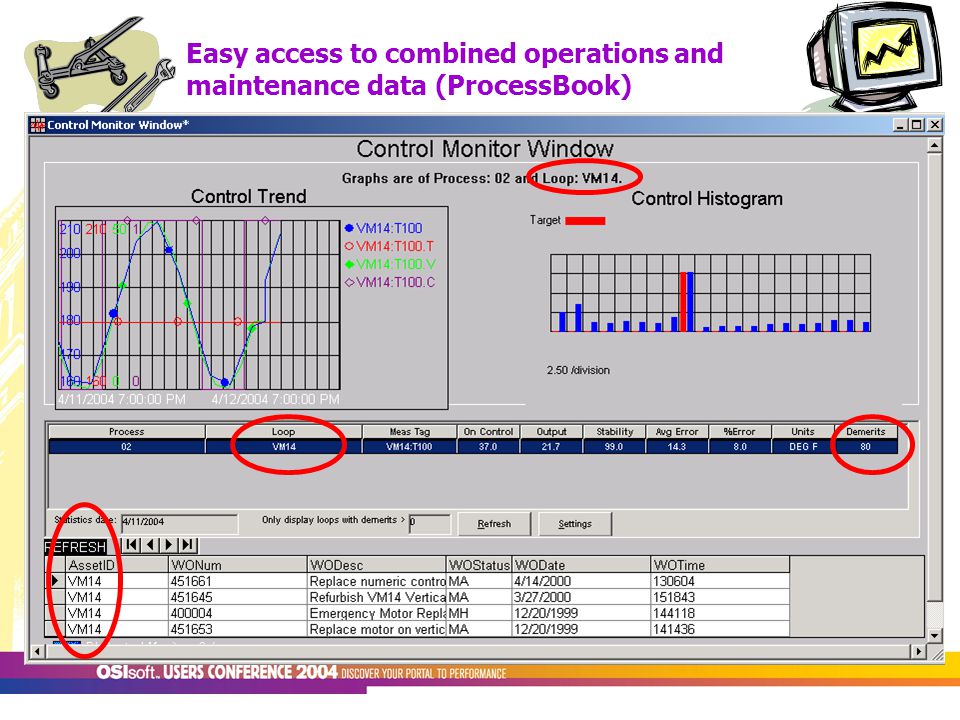Click the vertical scrollbar up arrow

pos(934,146)
